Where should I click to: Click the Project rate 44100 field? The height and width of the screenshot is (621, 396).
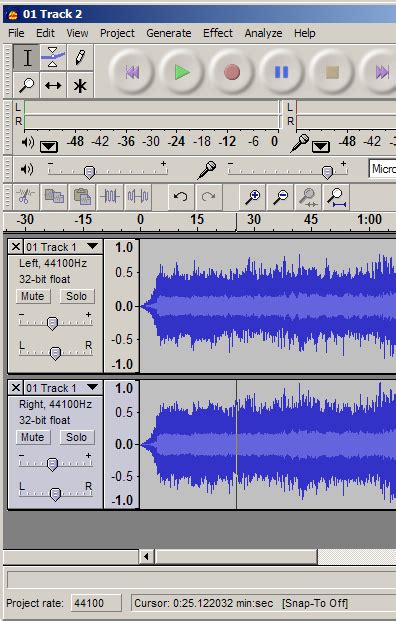click(96, 603)
